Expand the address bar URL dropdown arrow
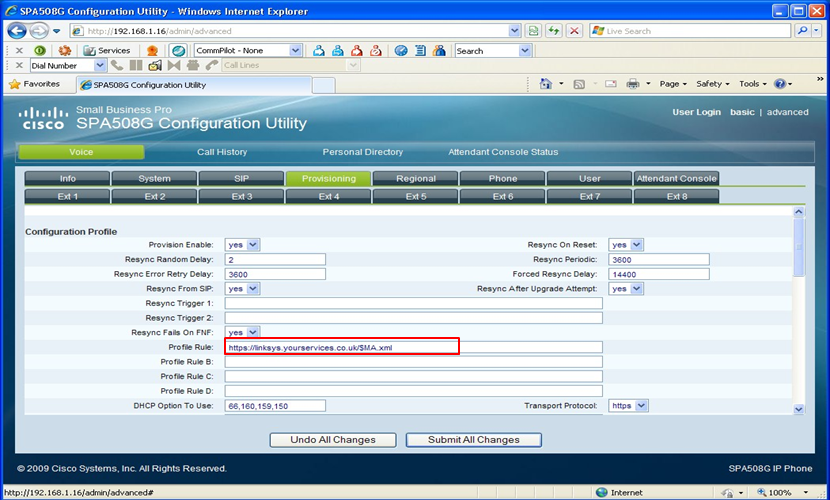 coord(514,31)
